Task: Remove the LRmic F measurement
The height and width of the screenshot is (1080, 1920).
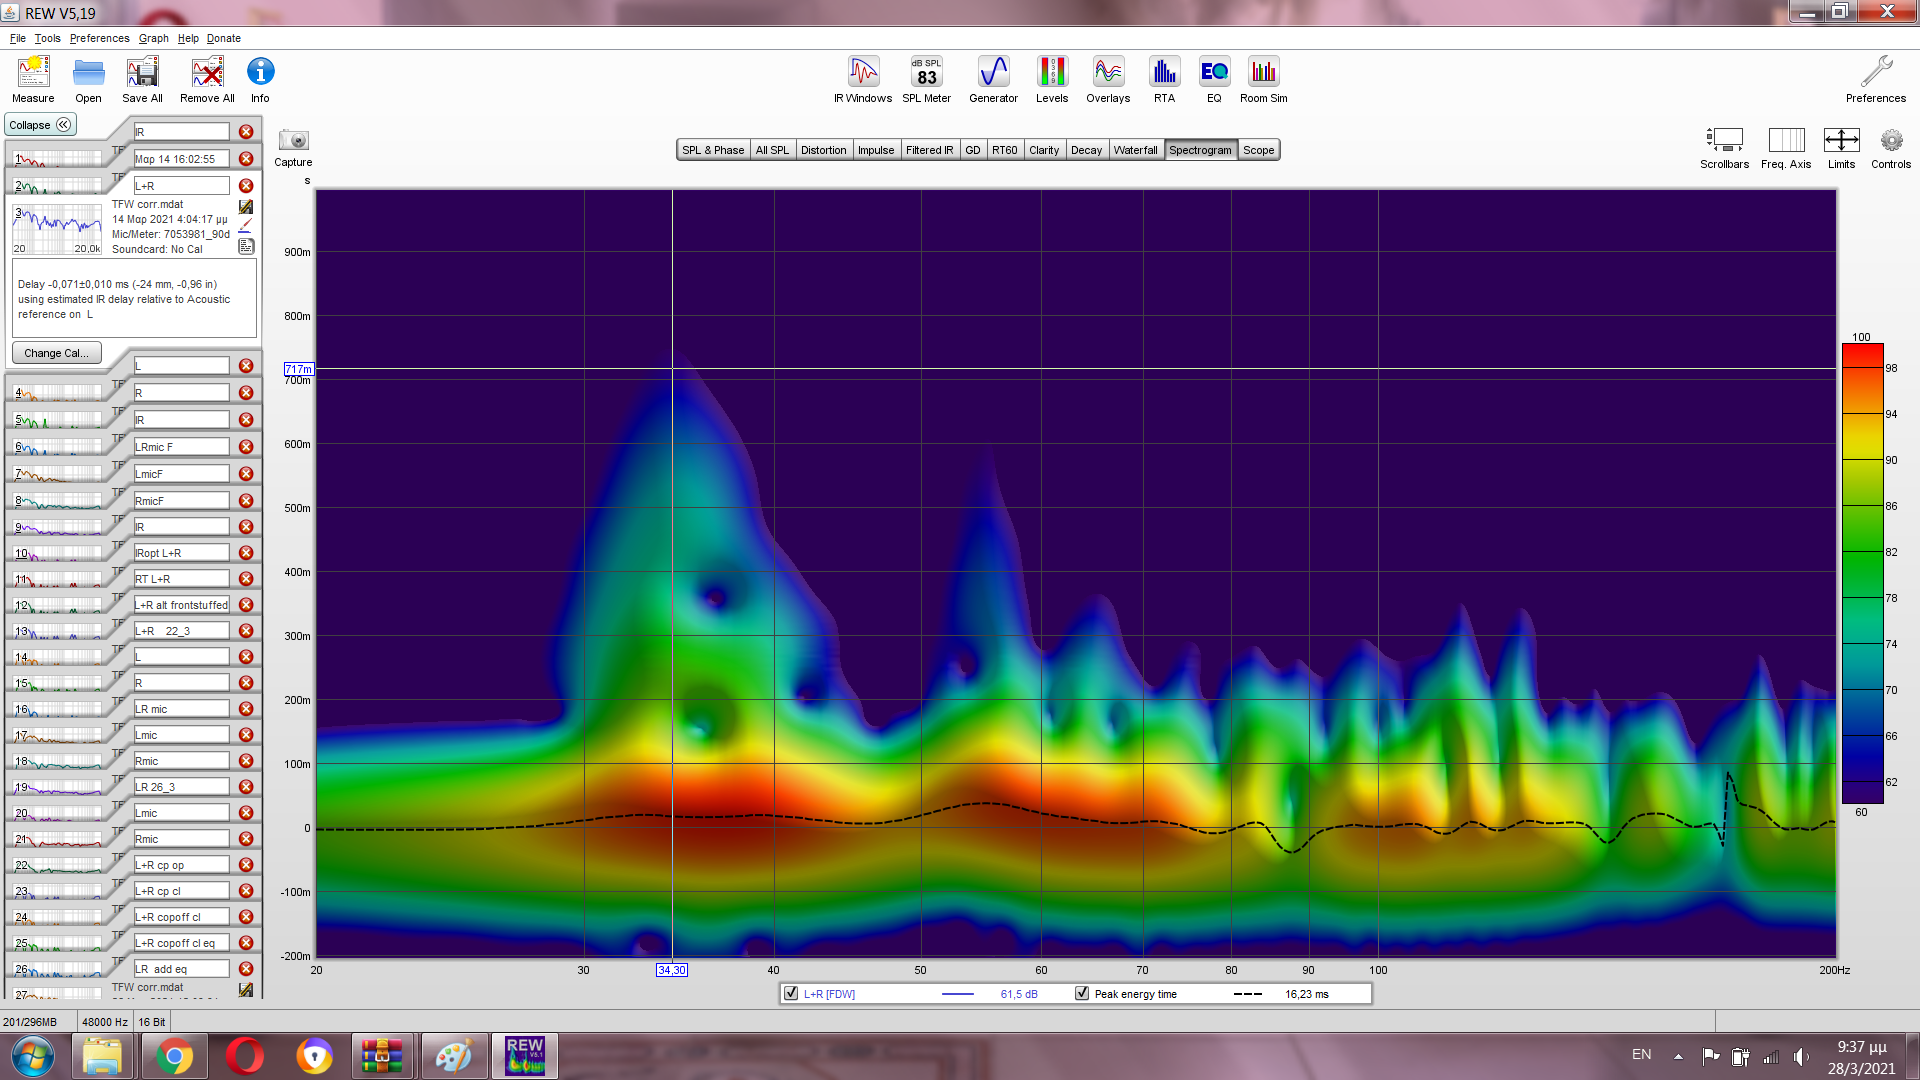Action: (x=246, y=447)
